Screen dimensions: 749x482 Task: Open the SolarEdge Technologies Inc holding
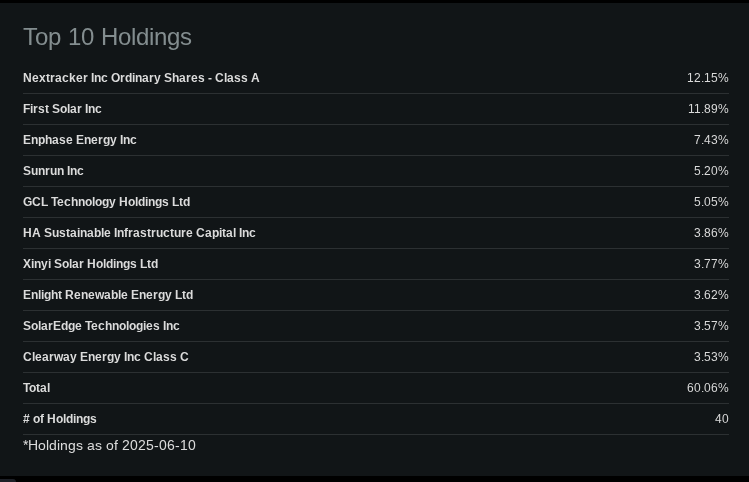[x=101, y=326]
